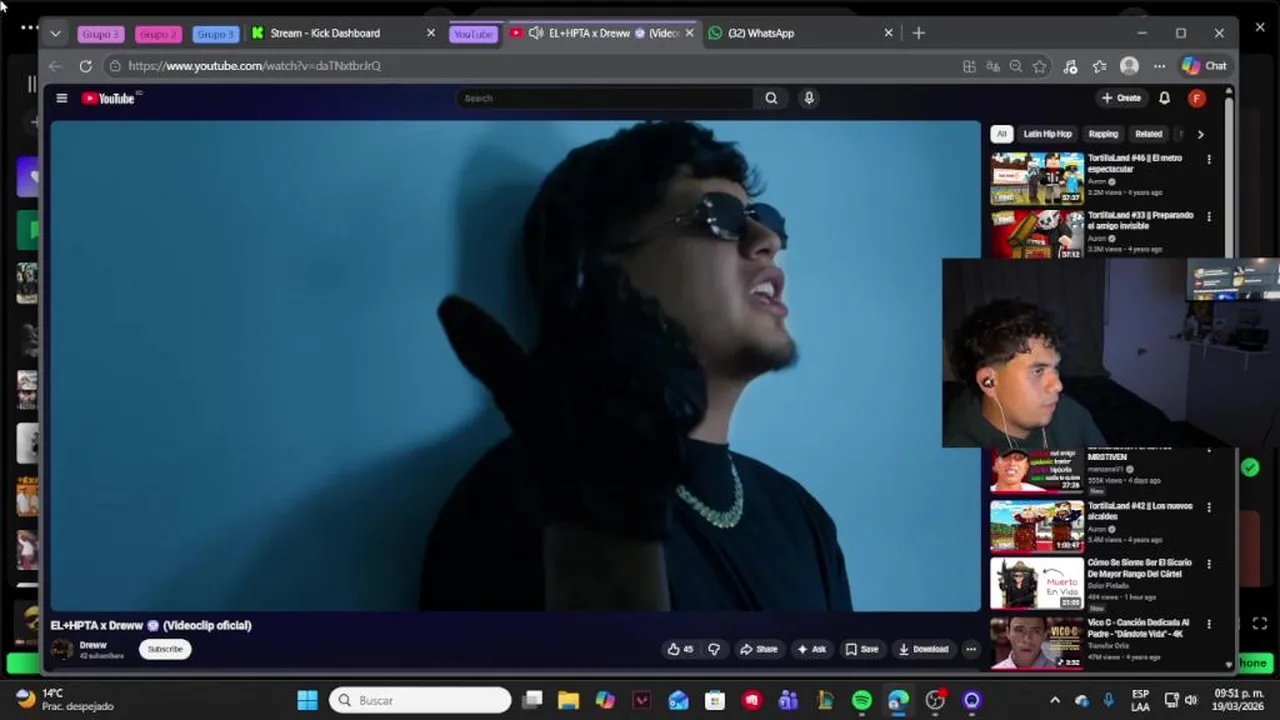
Task: Open Cómo Se Siente Ser El Sicario thumbnail
Action: point(1037,584)
